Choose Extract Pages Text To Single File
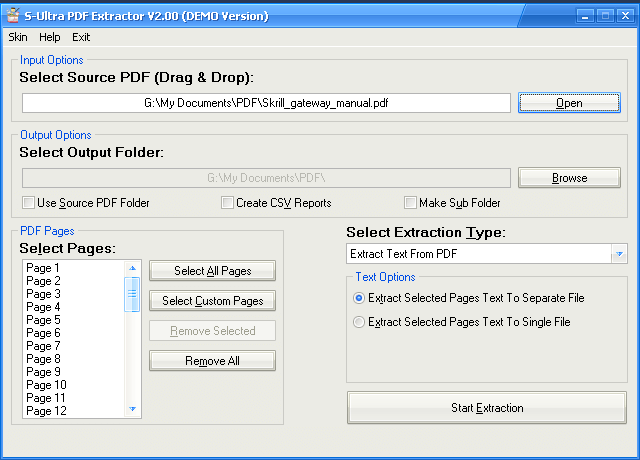The width and height of the screenshot is (640, 460). pos(360,322)
